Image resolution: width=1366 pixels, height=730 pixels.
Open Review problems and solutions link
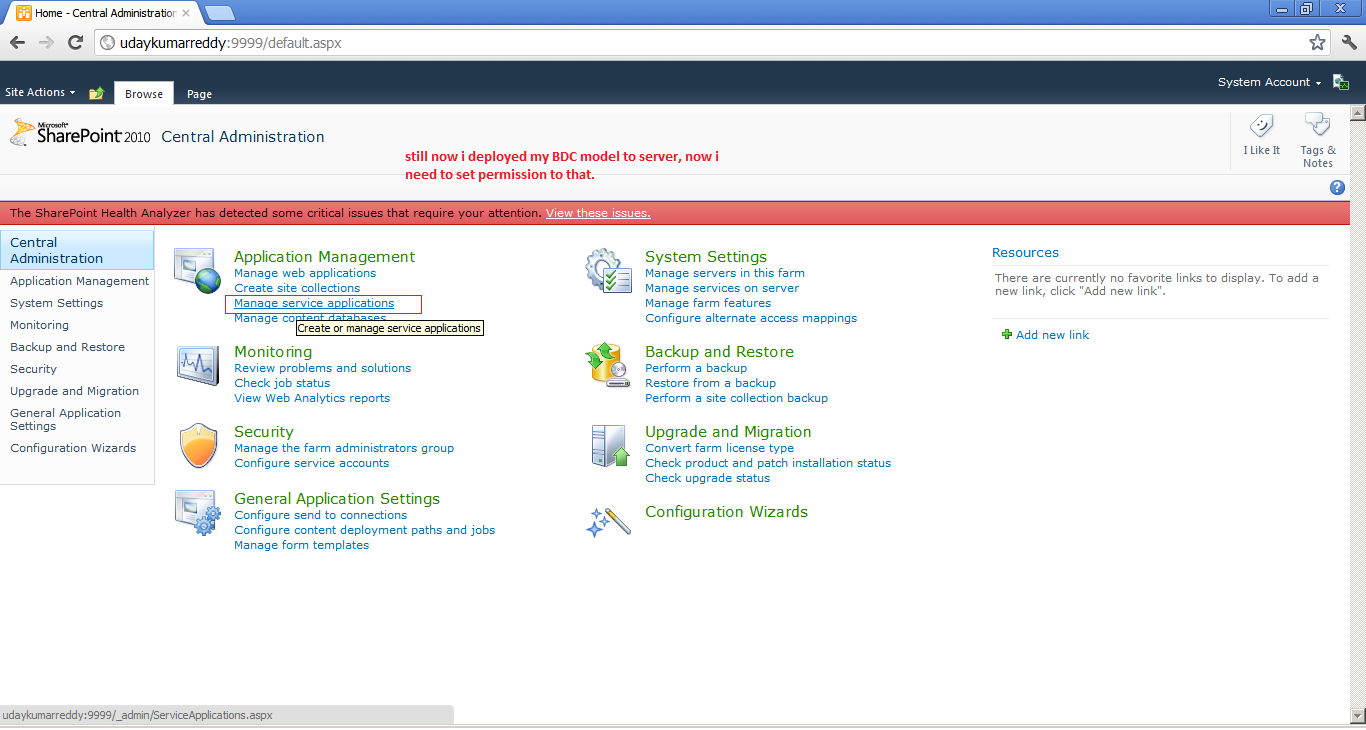point(322,368)
